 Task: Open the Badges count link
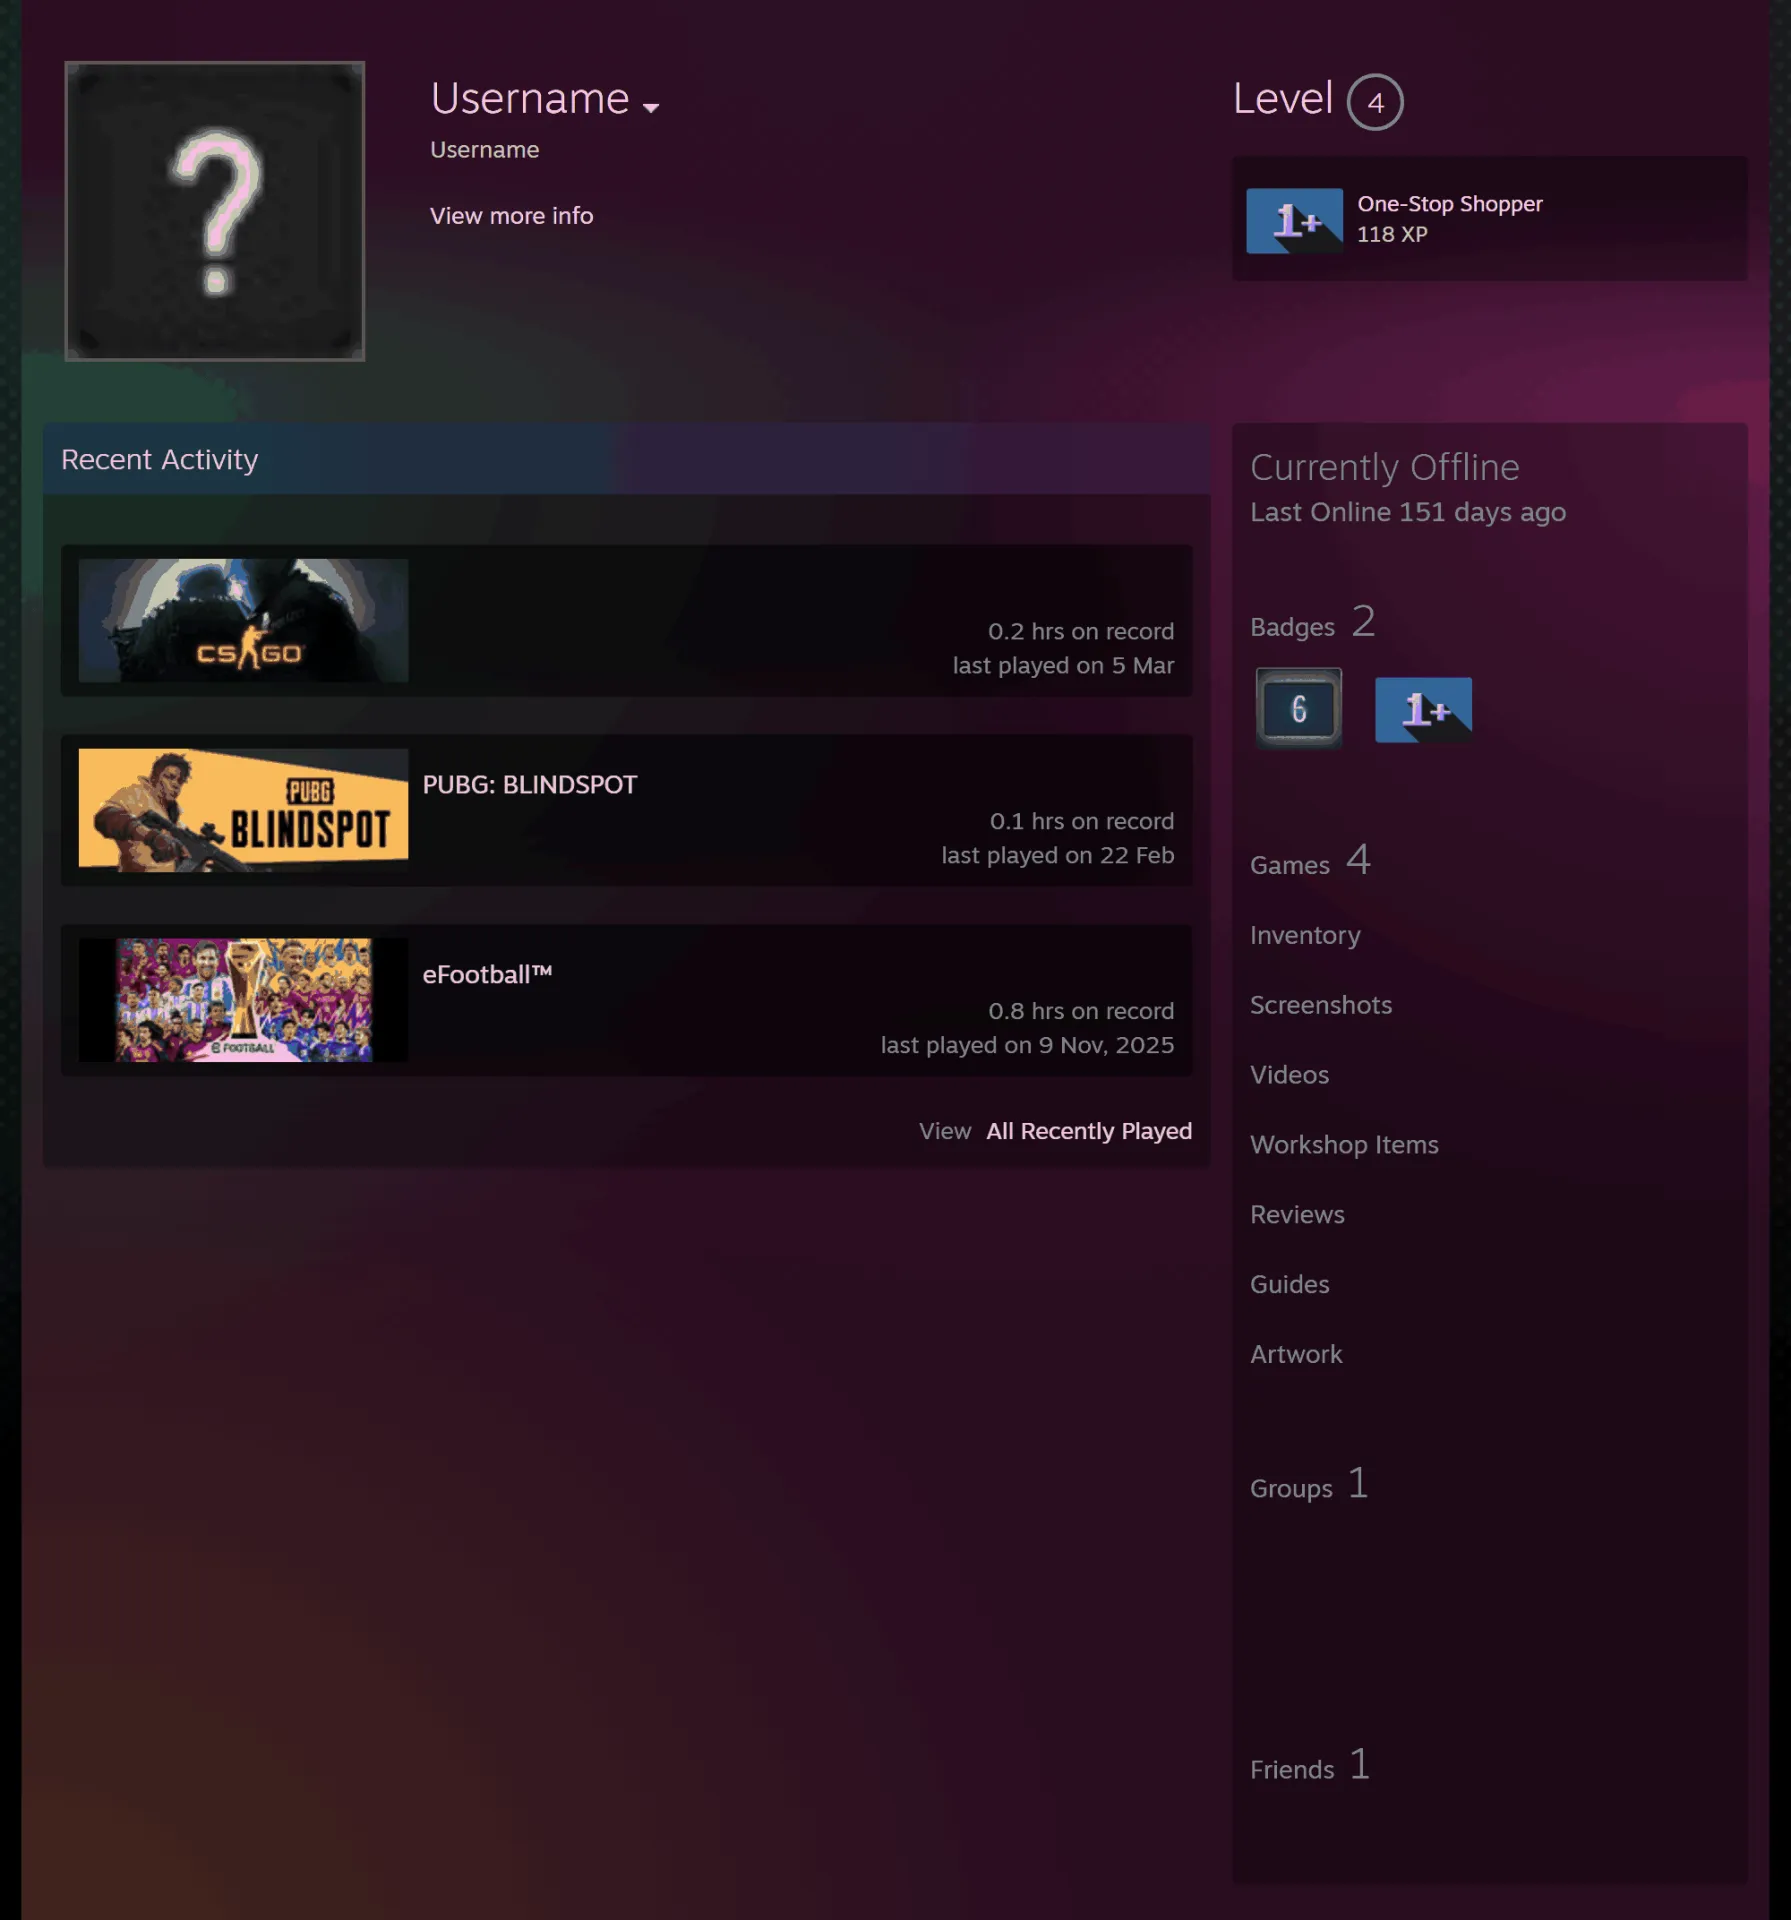tap(1312, 623)
